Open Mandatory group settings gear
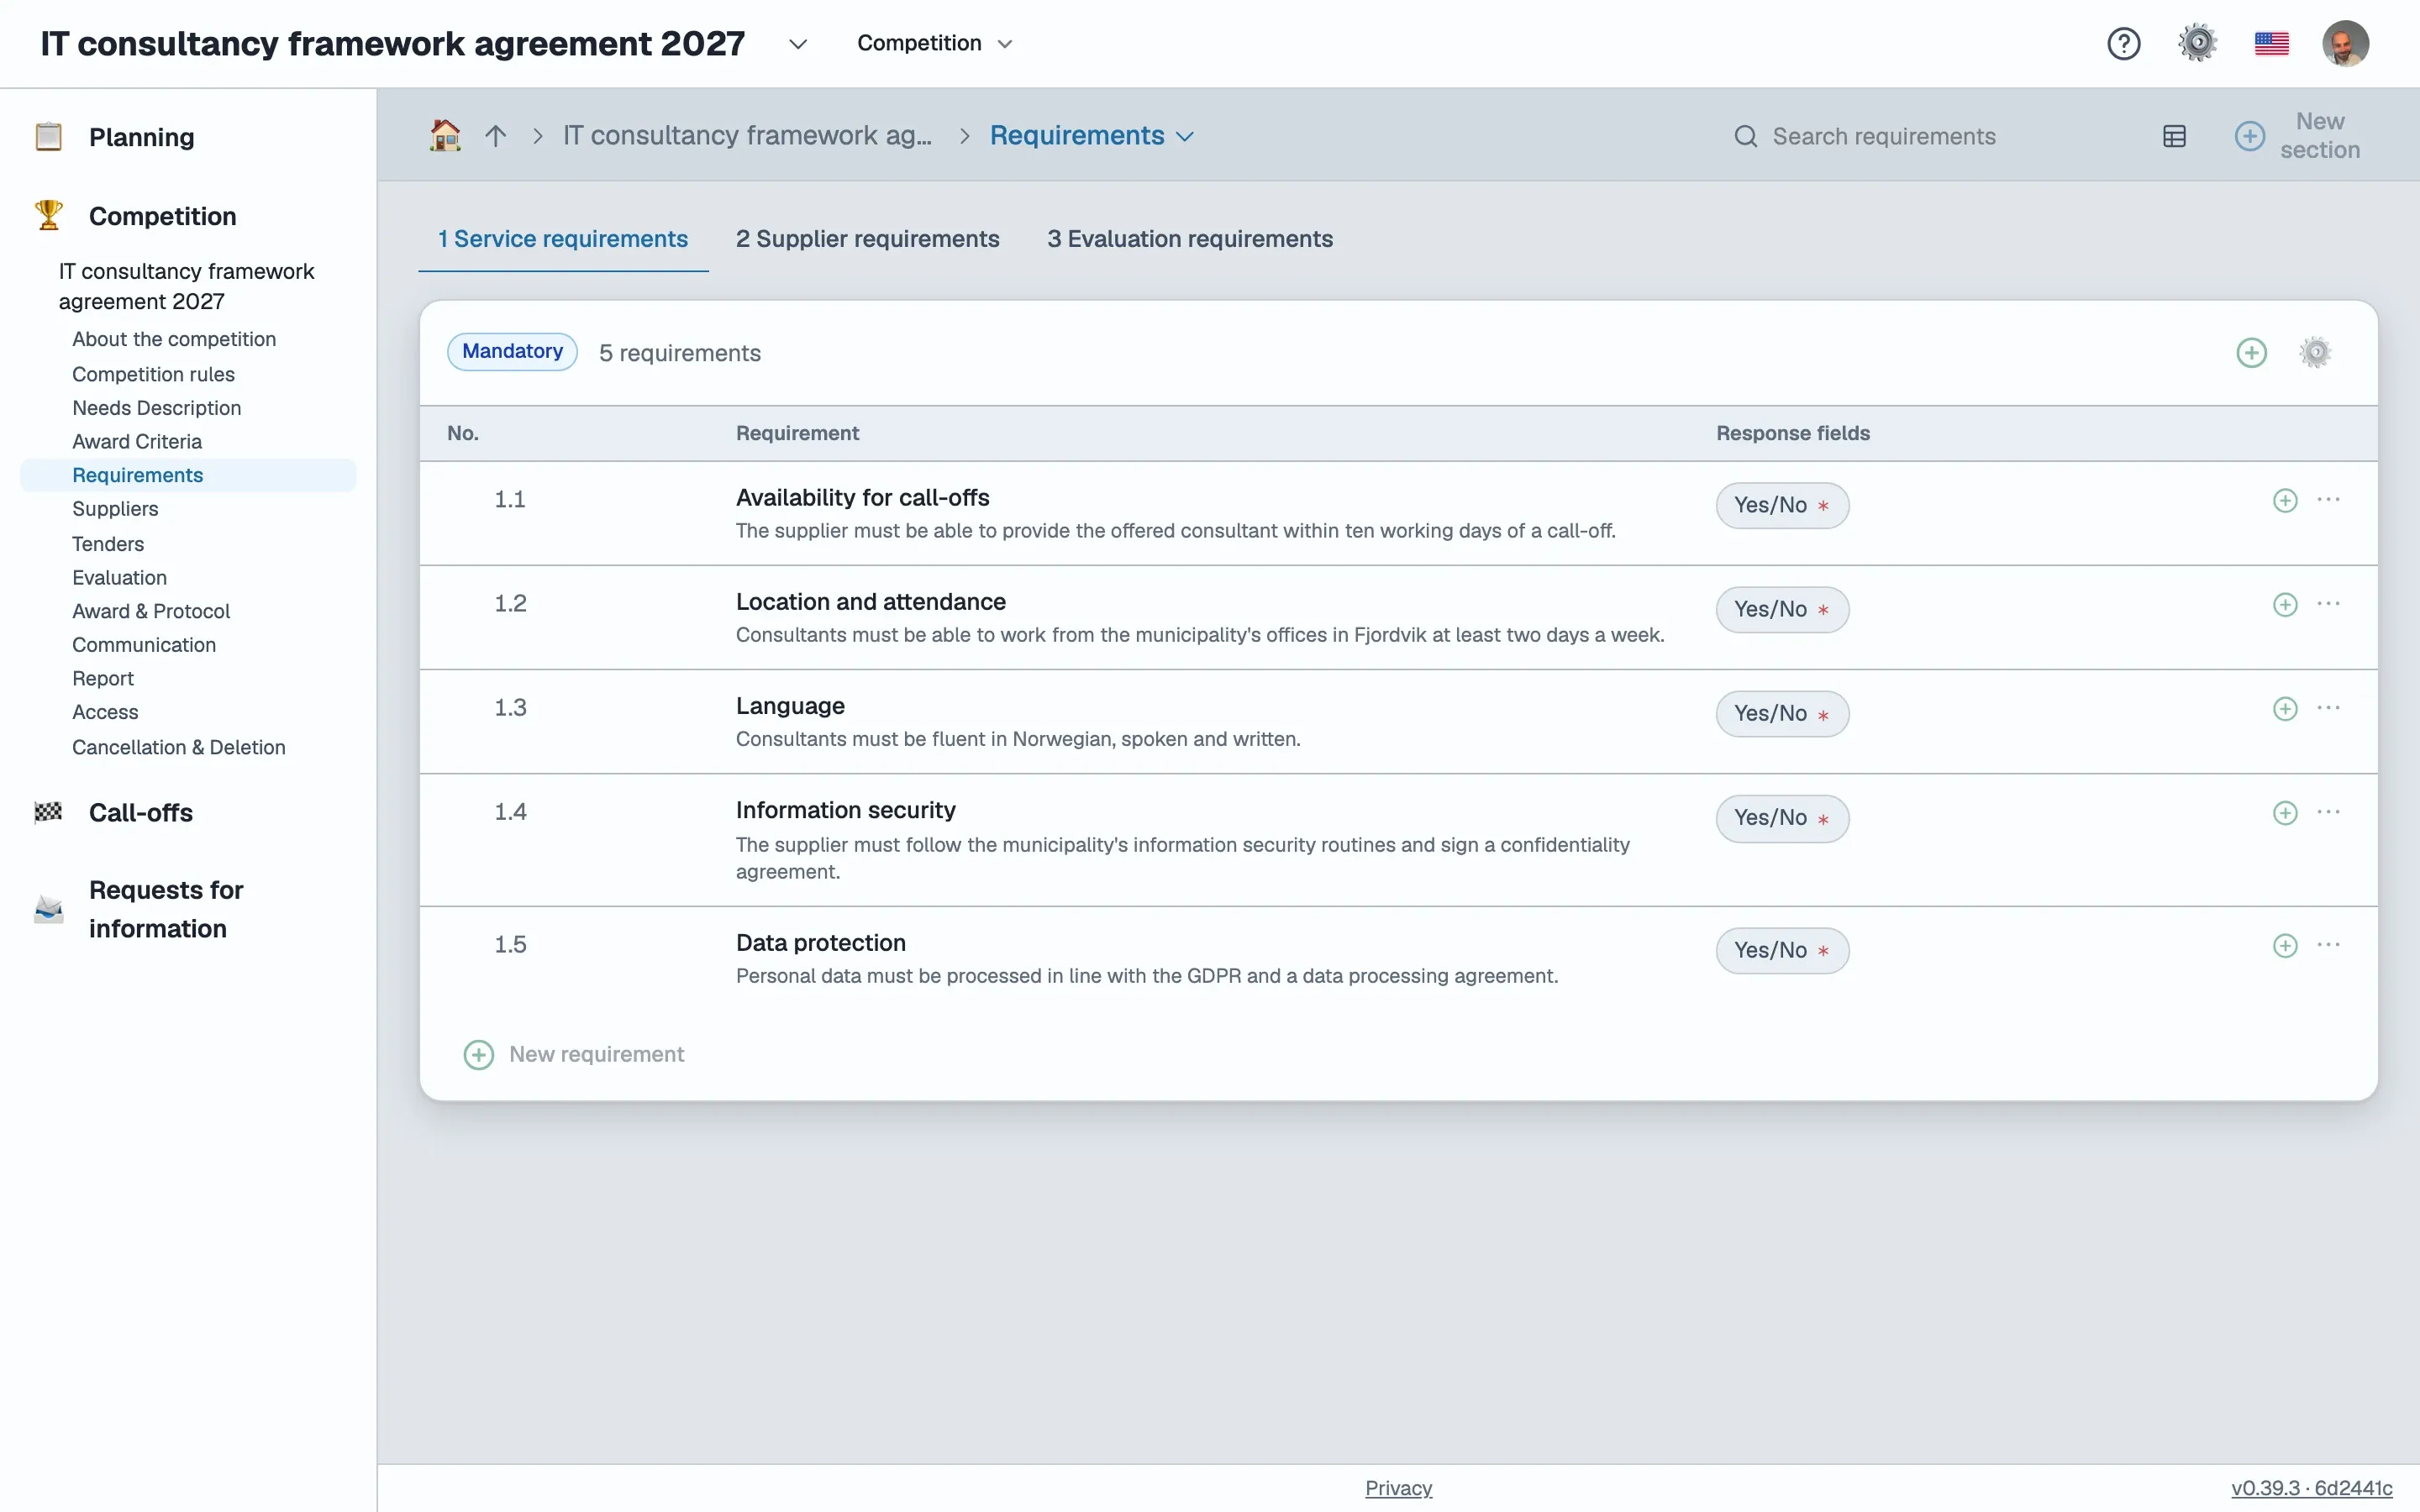 click(2315, 352)
